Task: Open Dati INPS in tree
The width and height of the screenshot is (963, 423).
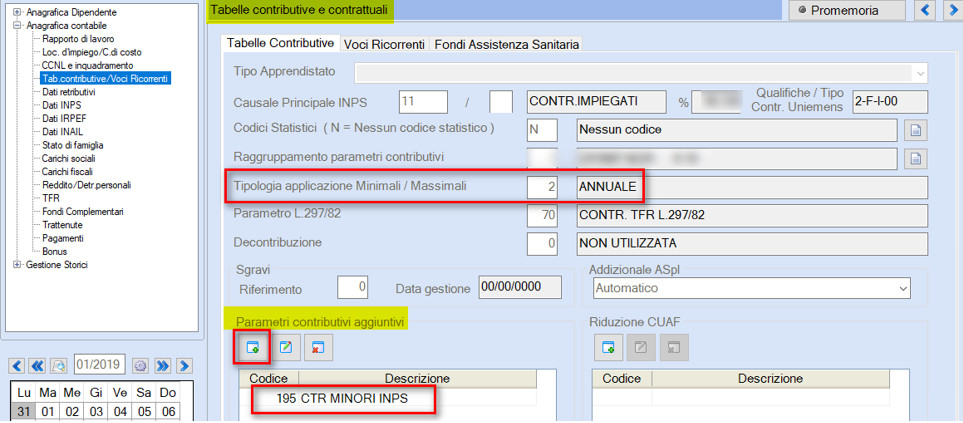Action: point(61,105)
